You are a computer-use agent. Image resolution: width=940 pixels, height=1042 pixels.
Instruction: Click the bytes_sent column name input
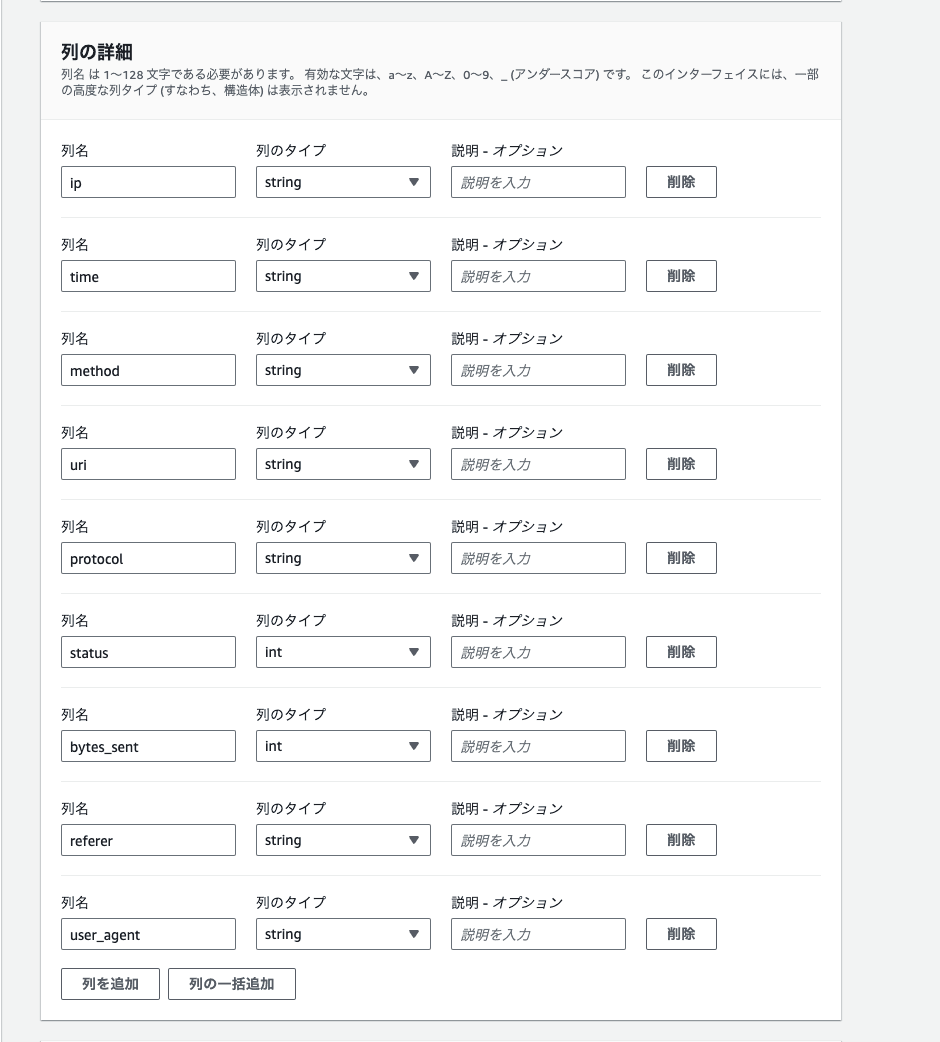pyautogui.click(x=148, y=746)
